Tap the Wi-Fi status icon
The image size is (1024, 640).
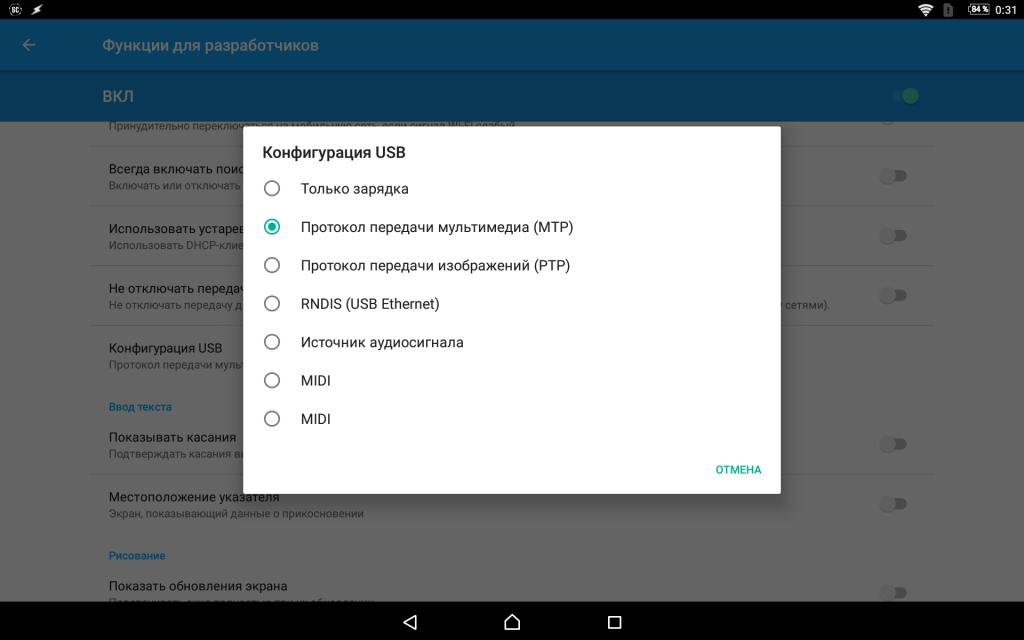[925, 10]
